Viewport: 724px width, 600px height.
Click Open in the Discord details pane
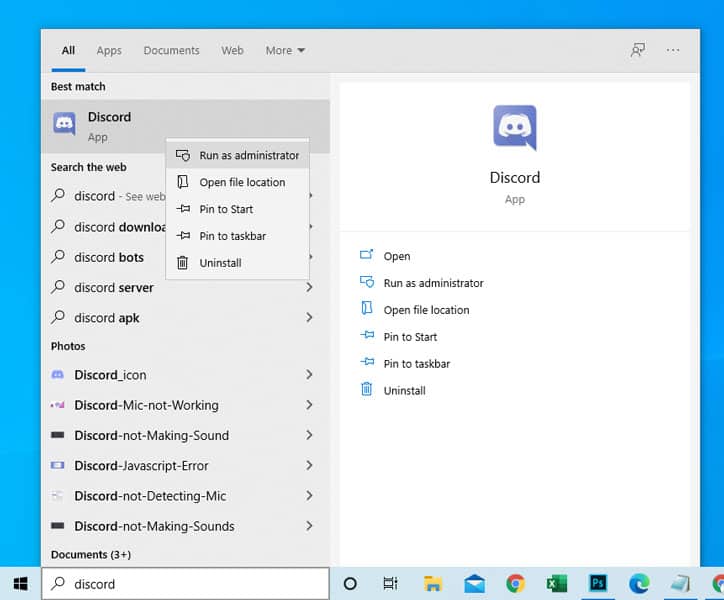(x=397, y=256)
